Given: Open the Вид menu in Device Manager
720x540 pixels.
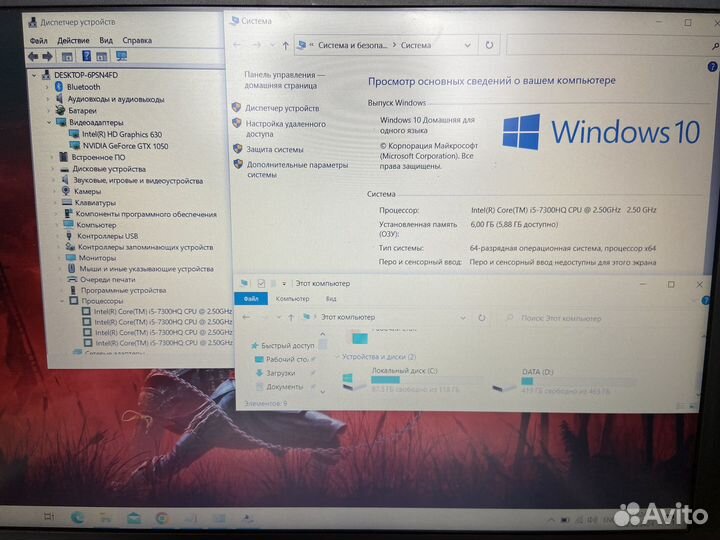Looking at the screenshot, I should pyautogui.click(x=106, y=40).
